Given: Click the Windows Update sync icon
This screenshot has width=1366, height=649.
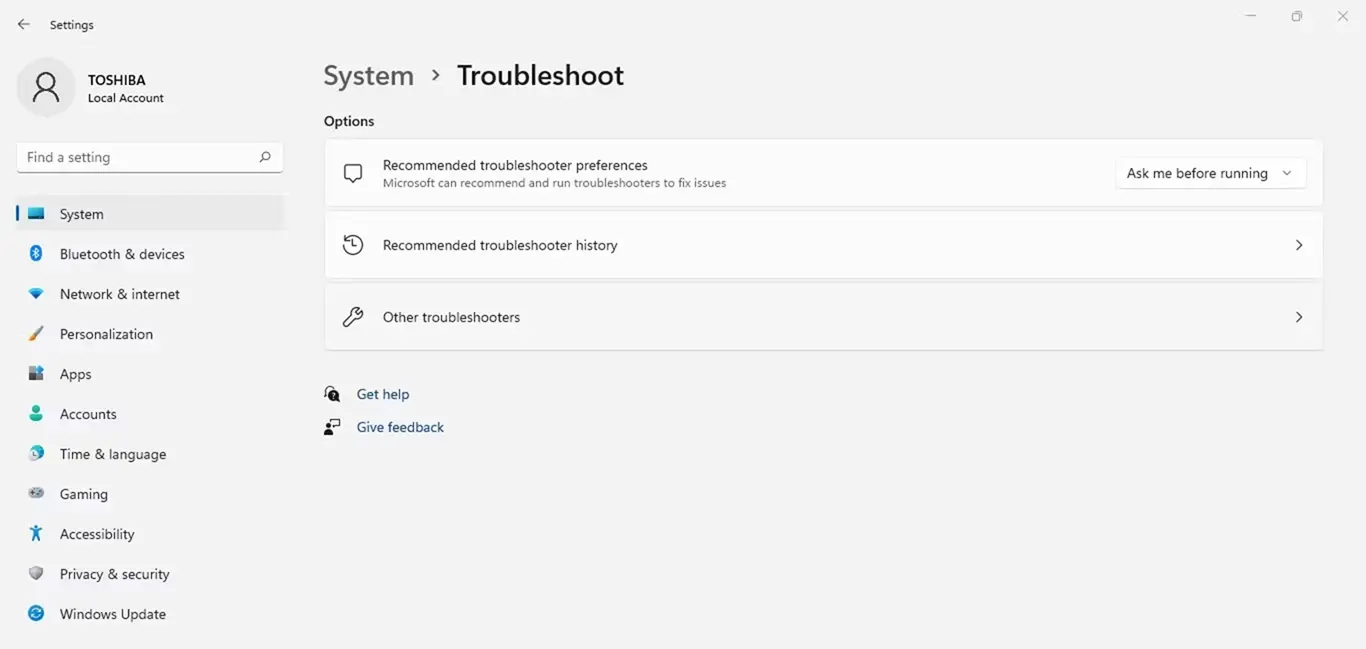Looking at the screenshot, I should point(36,614).
